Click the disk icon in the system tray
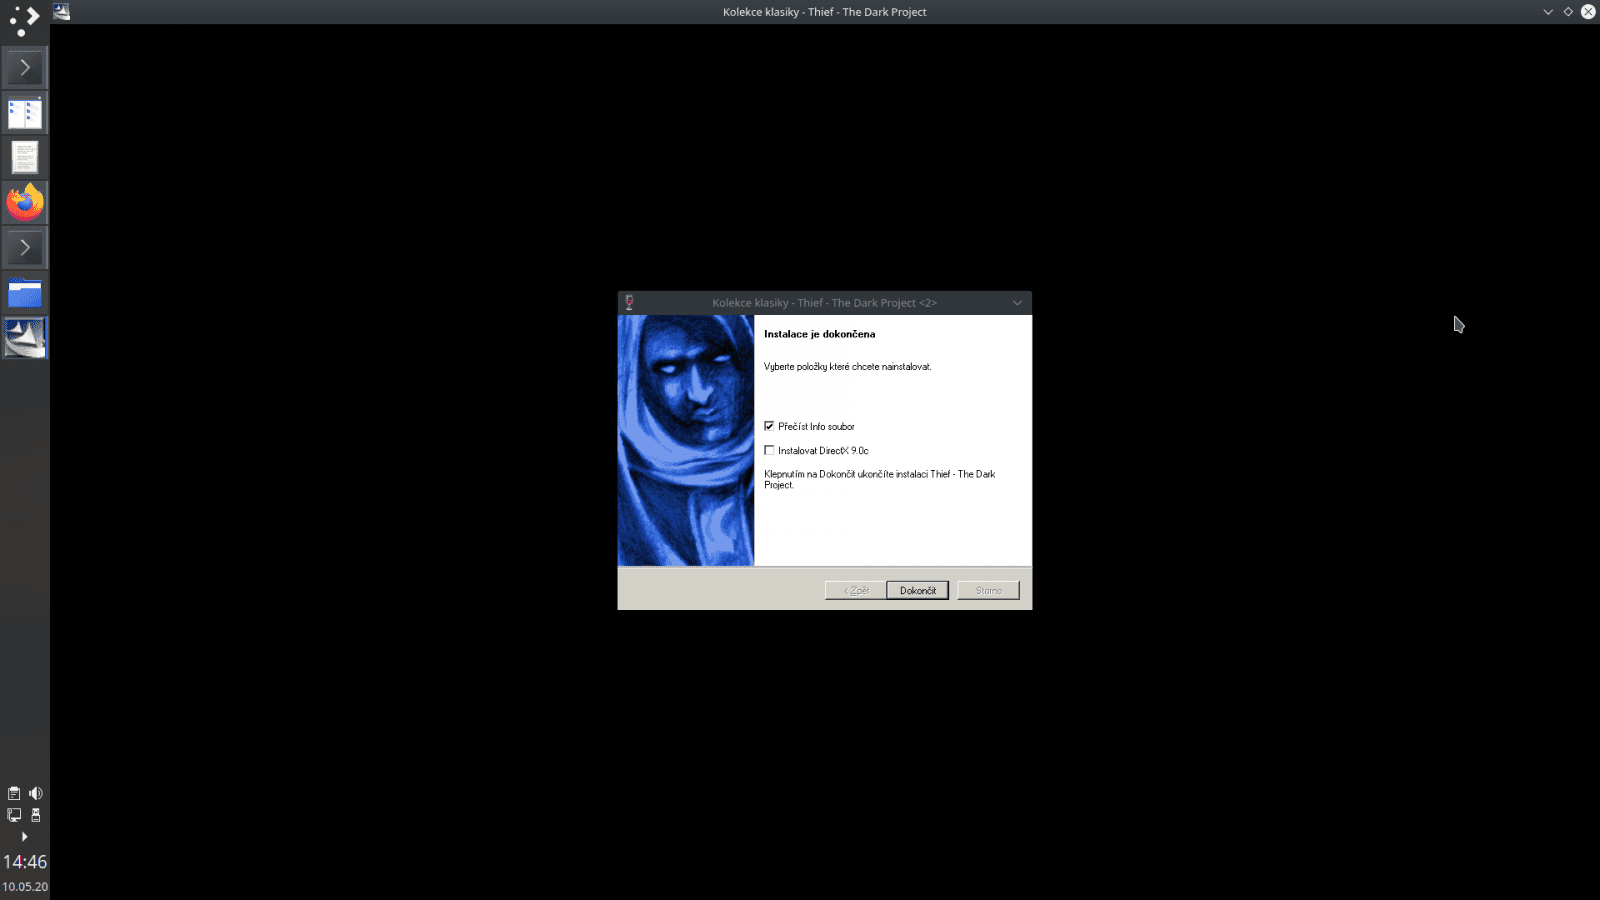Viewport: 1600px width, 900px height. 36,815
